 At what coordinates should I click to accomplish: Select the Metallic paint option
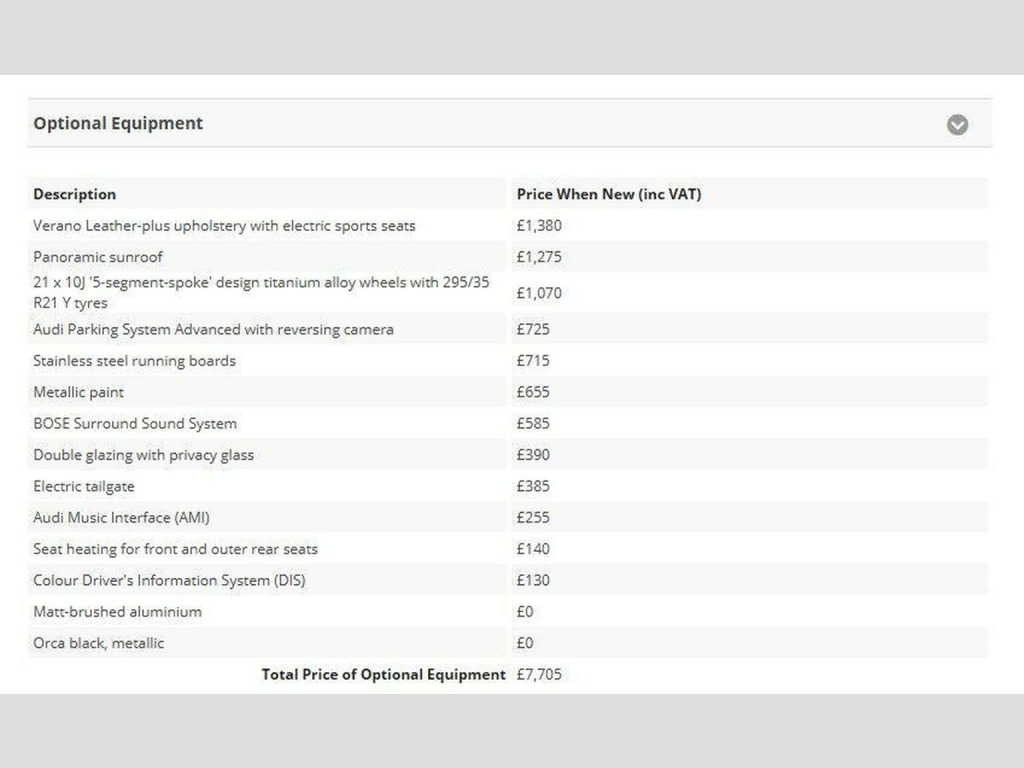pyautogui.click(x=79, y=392)
